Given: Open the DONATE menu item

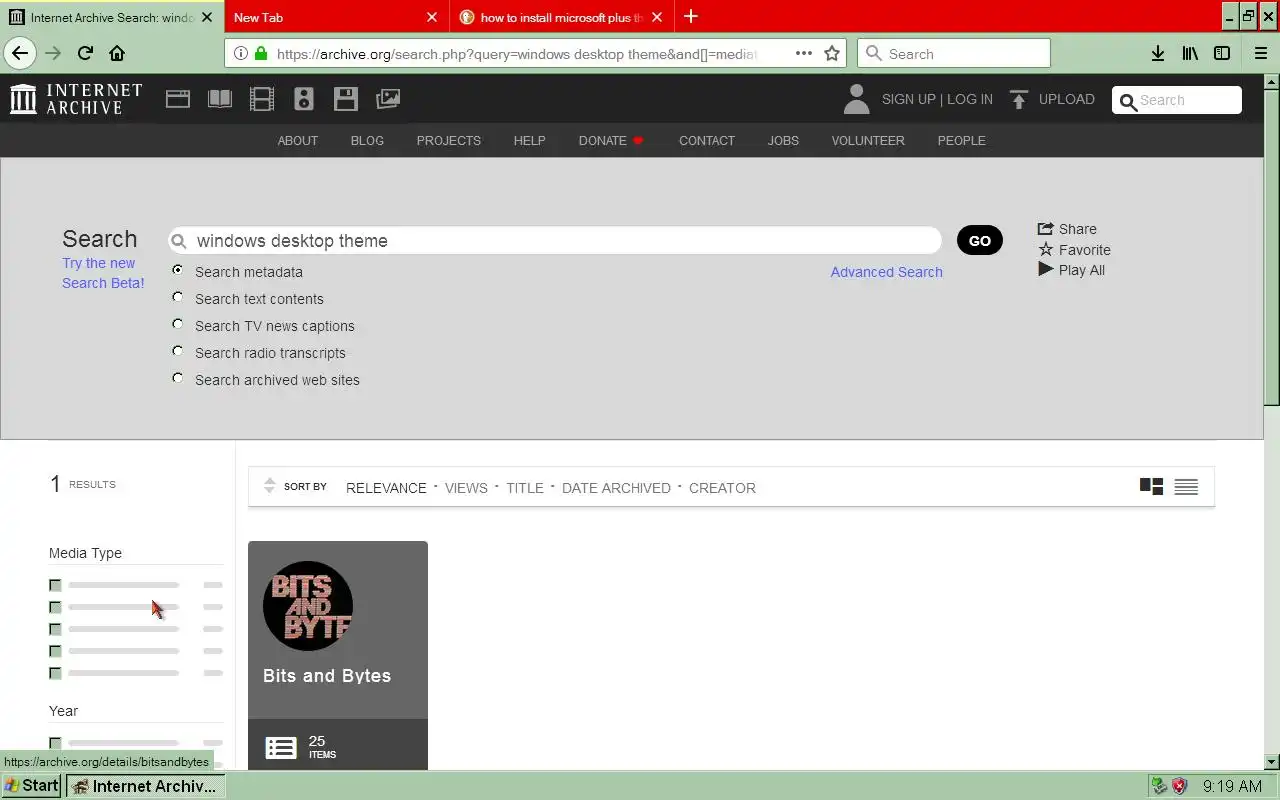Looking at the screenshot, I should pos(611,141).
